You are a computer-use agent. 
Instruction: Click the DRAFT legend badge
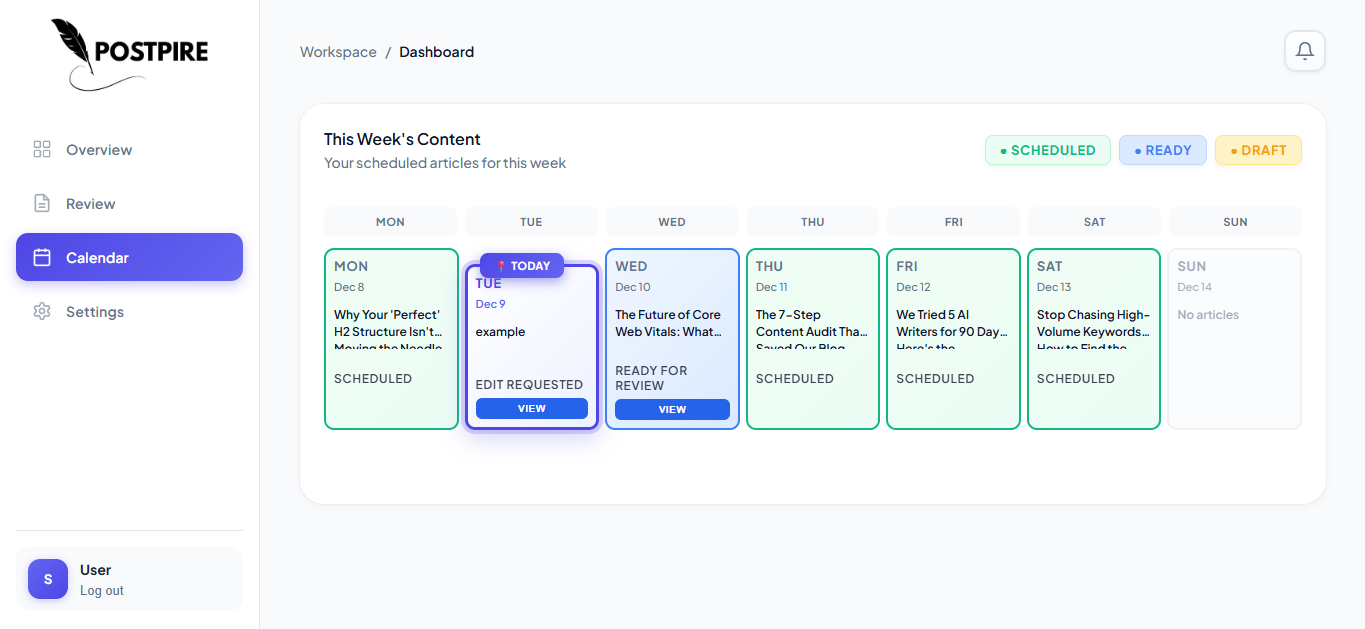(1258, 150)
